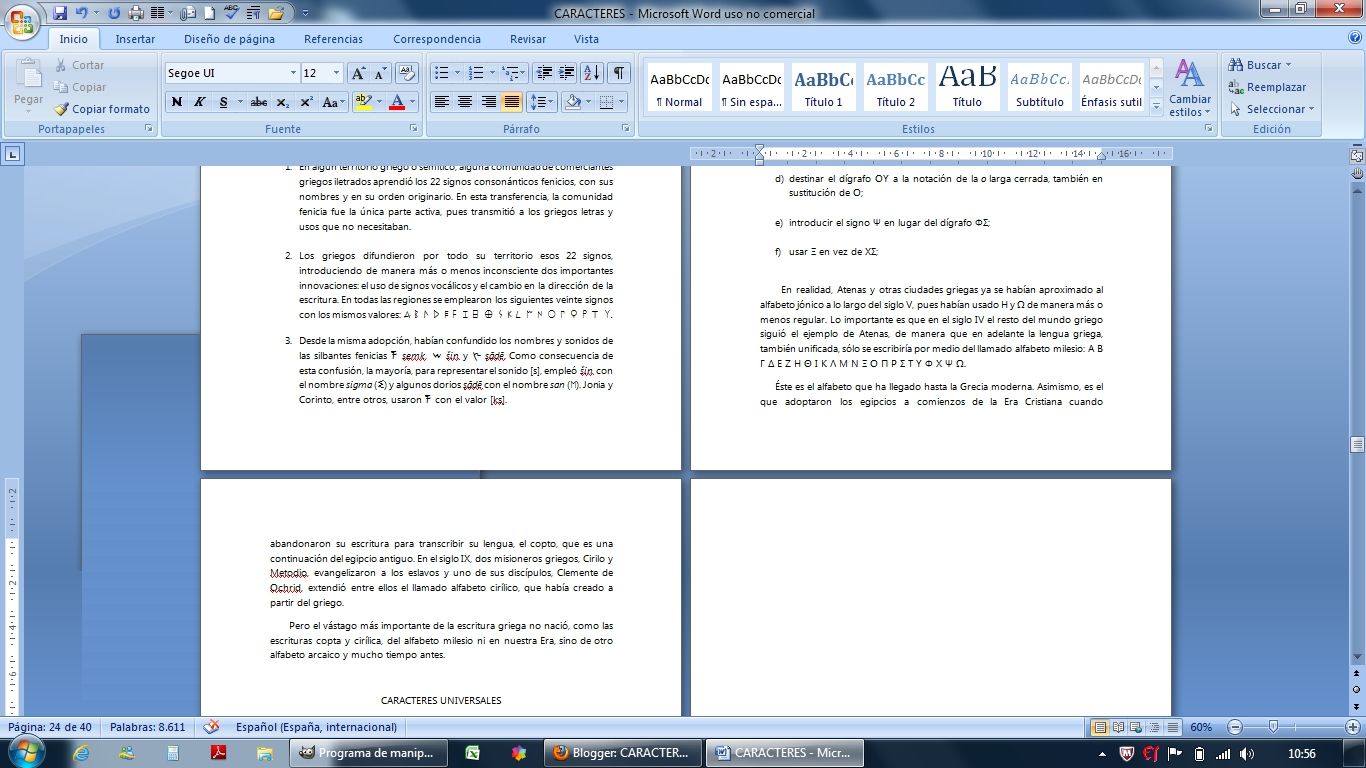Open the Referencias ribbon tab
Screen dimensions: 1366x768
click(x=333, y=39)
